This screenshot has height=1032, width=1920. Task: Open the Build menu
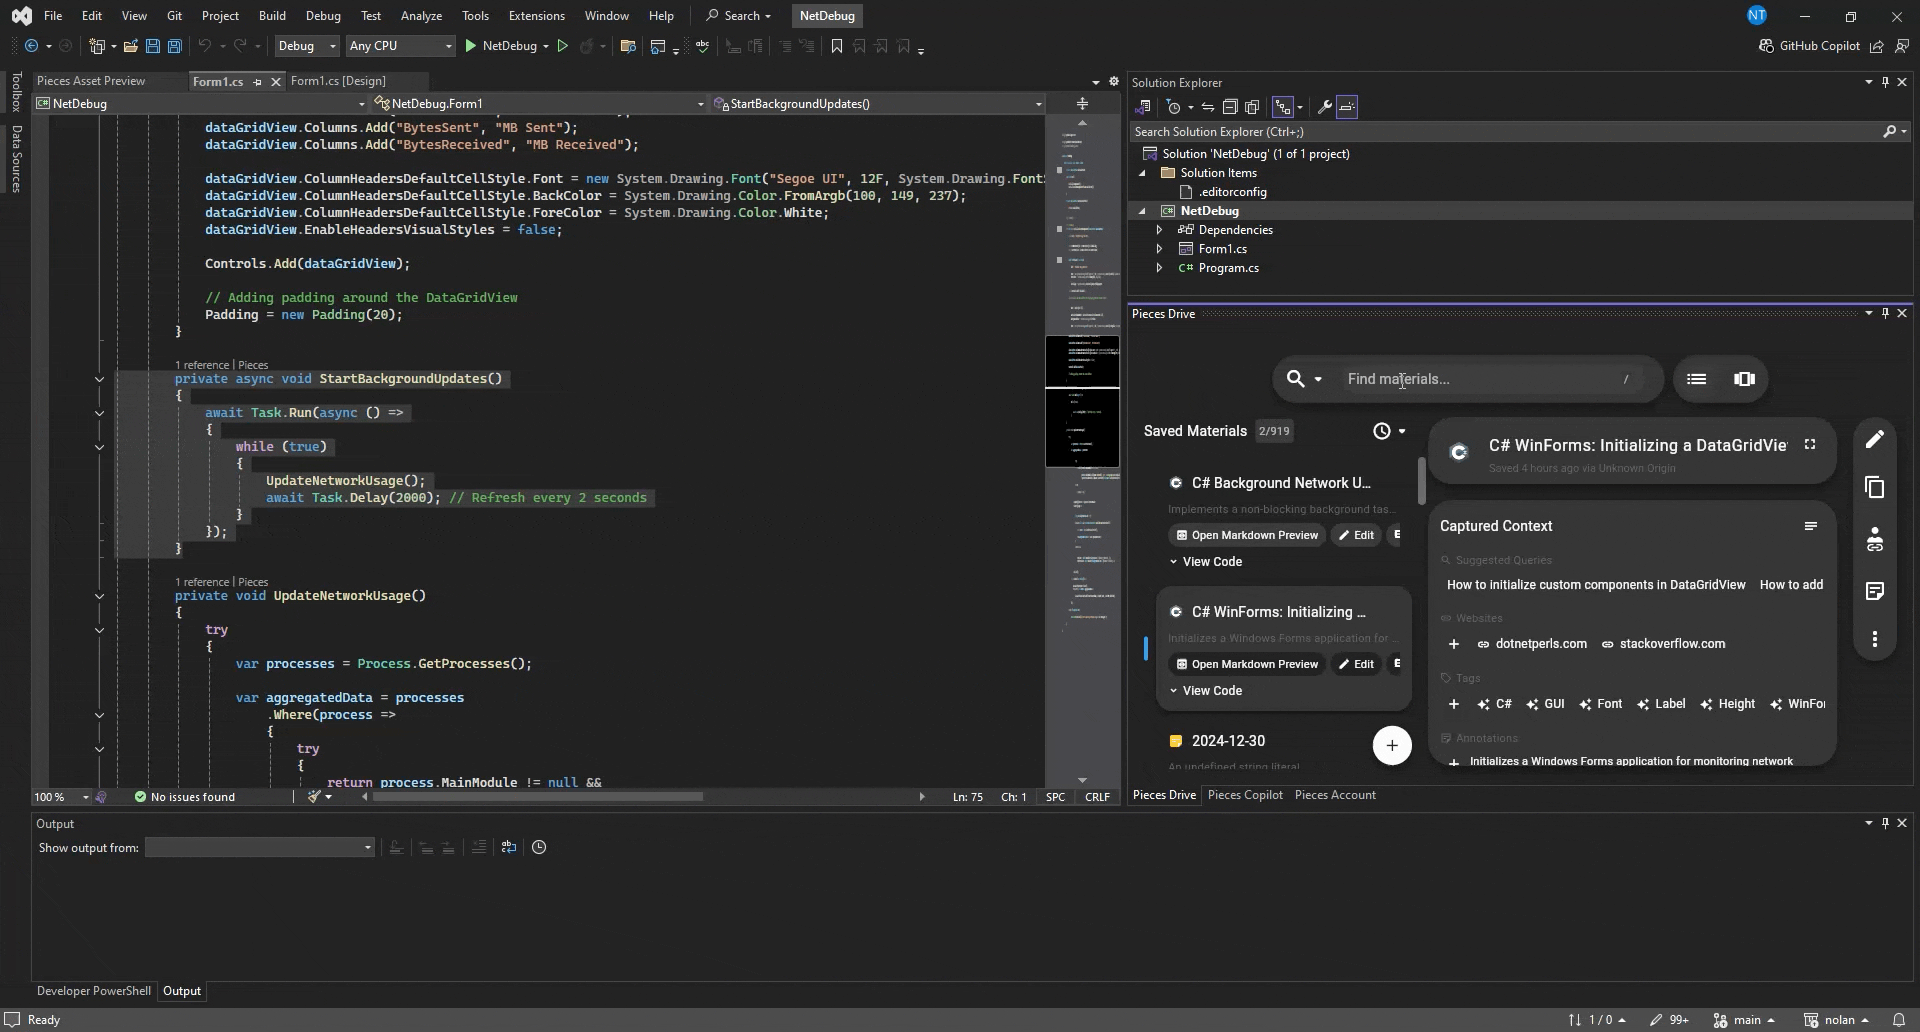[272, 16]
